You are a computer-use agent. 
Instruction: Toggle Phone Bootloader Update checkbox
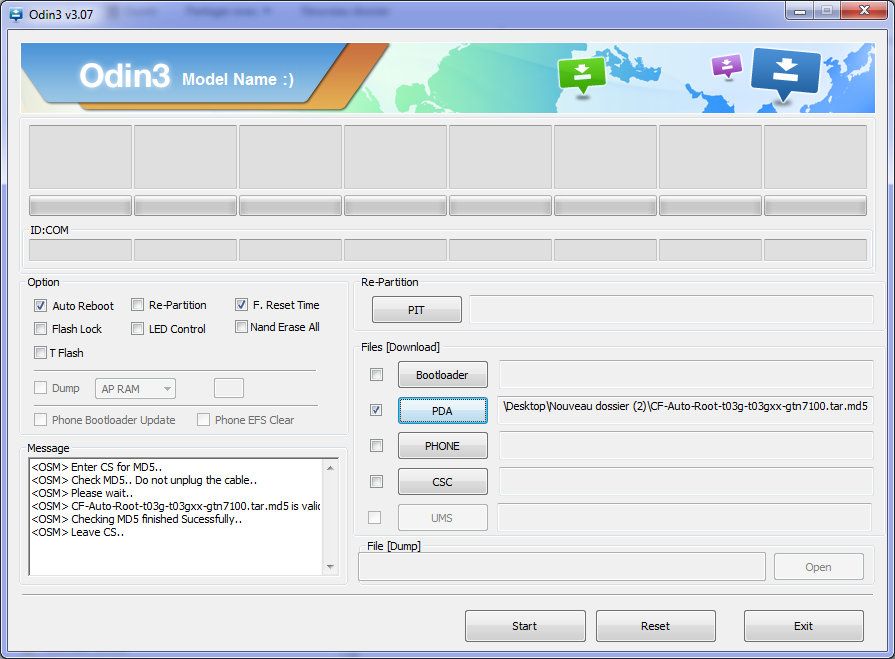[41, 420]
